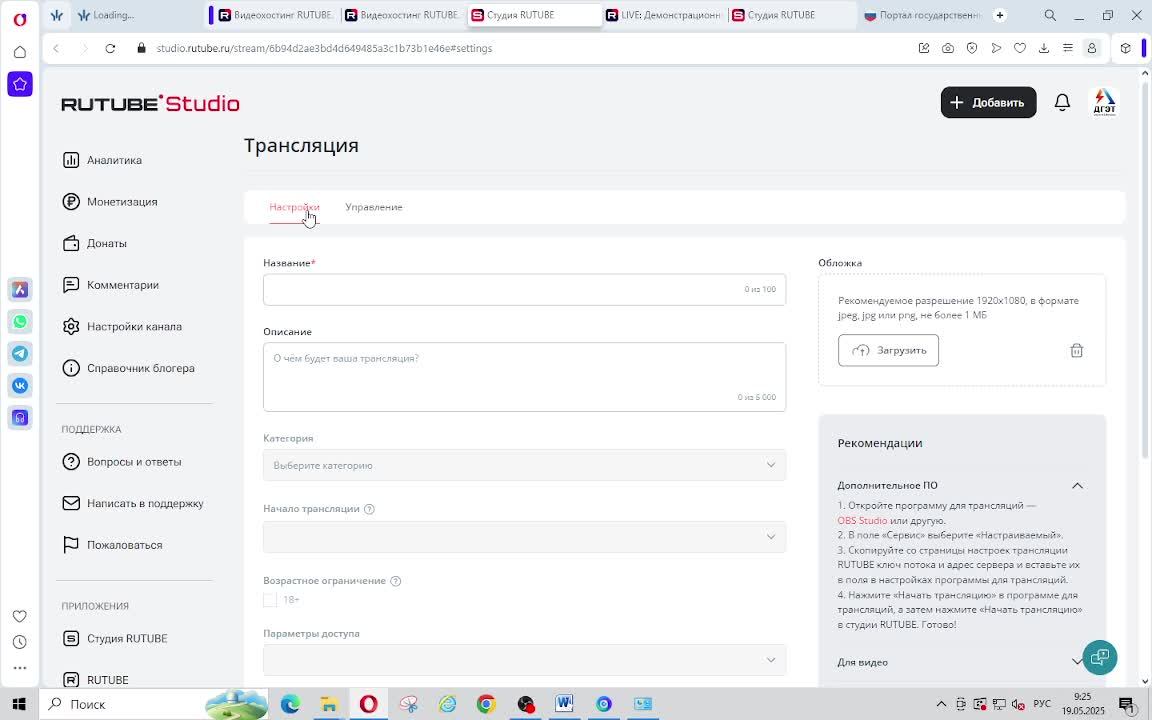Switch to Портал государственн browser tab
This screenshot has height=720, width=1152.
click(x=923, y=15)
